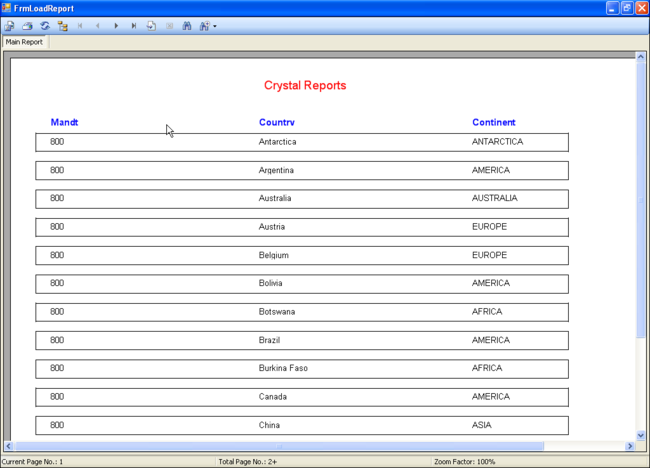This screenshot has width=650, height=468.
Task: Click AMERICA in the Brazil row
Action: (x=491, y=340)
